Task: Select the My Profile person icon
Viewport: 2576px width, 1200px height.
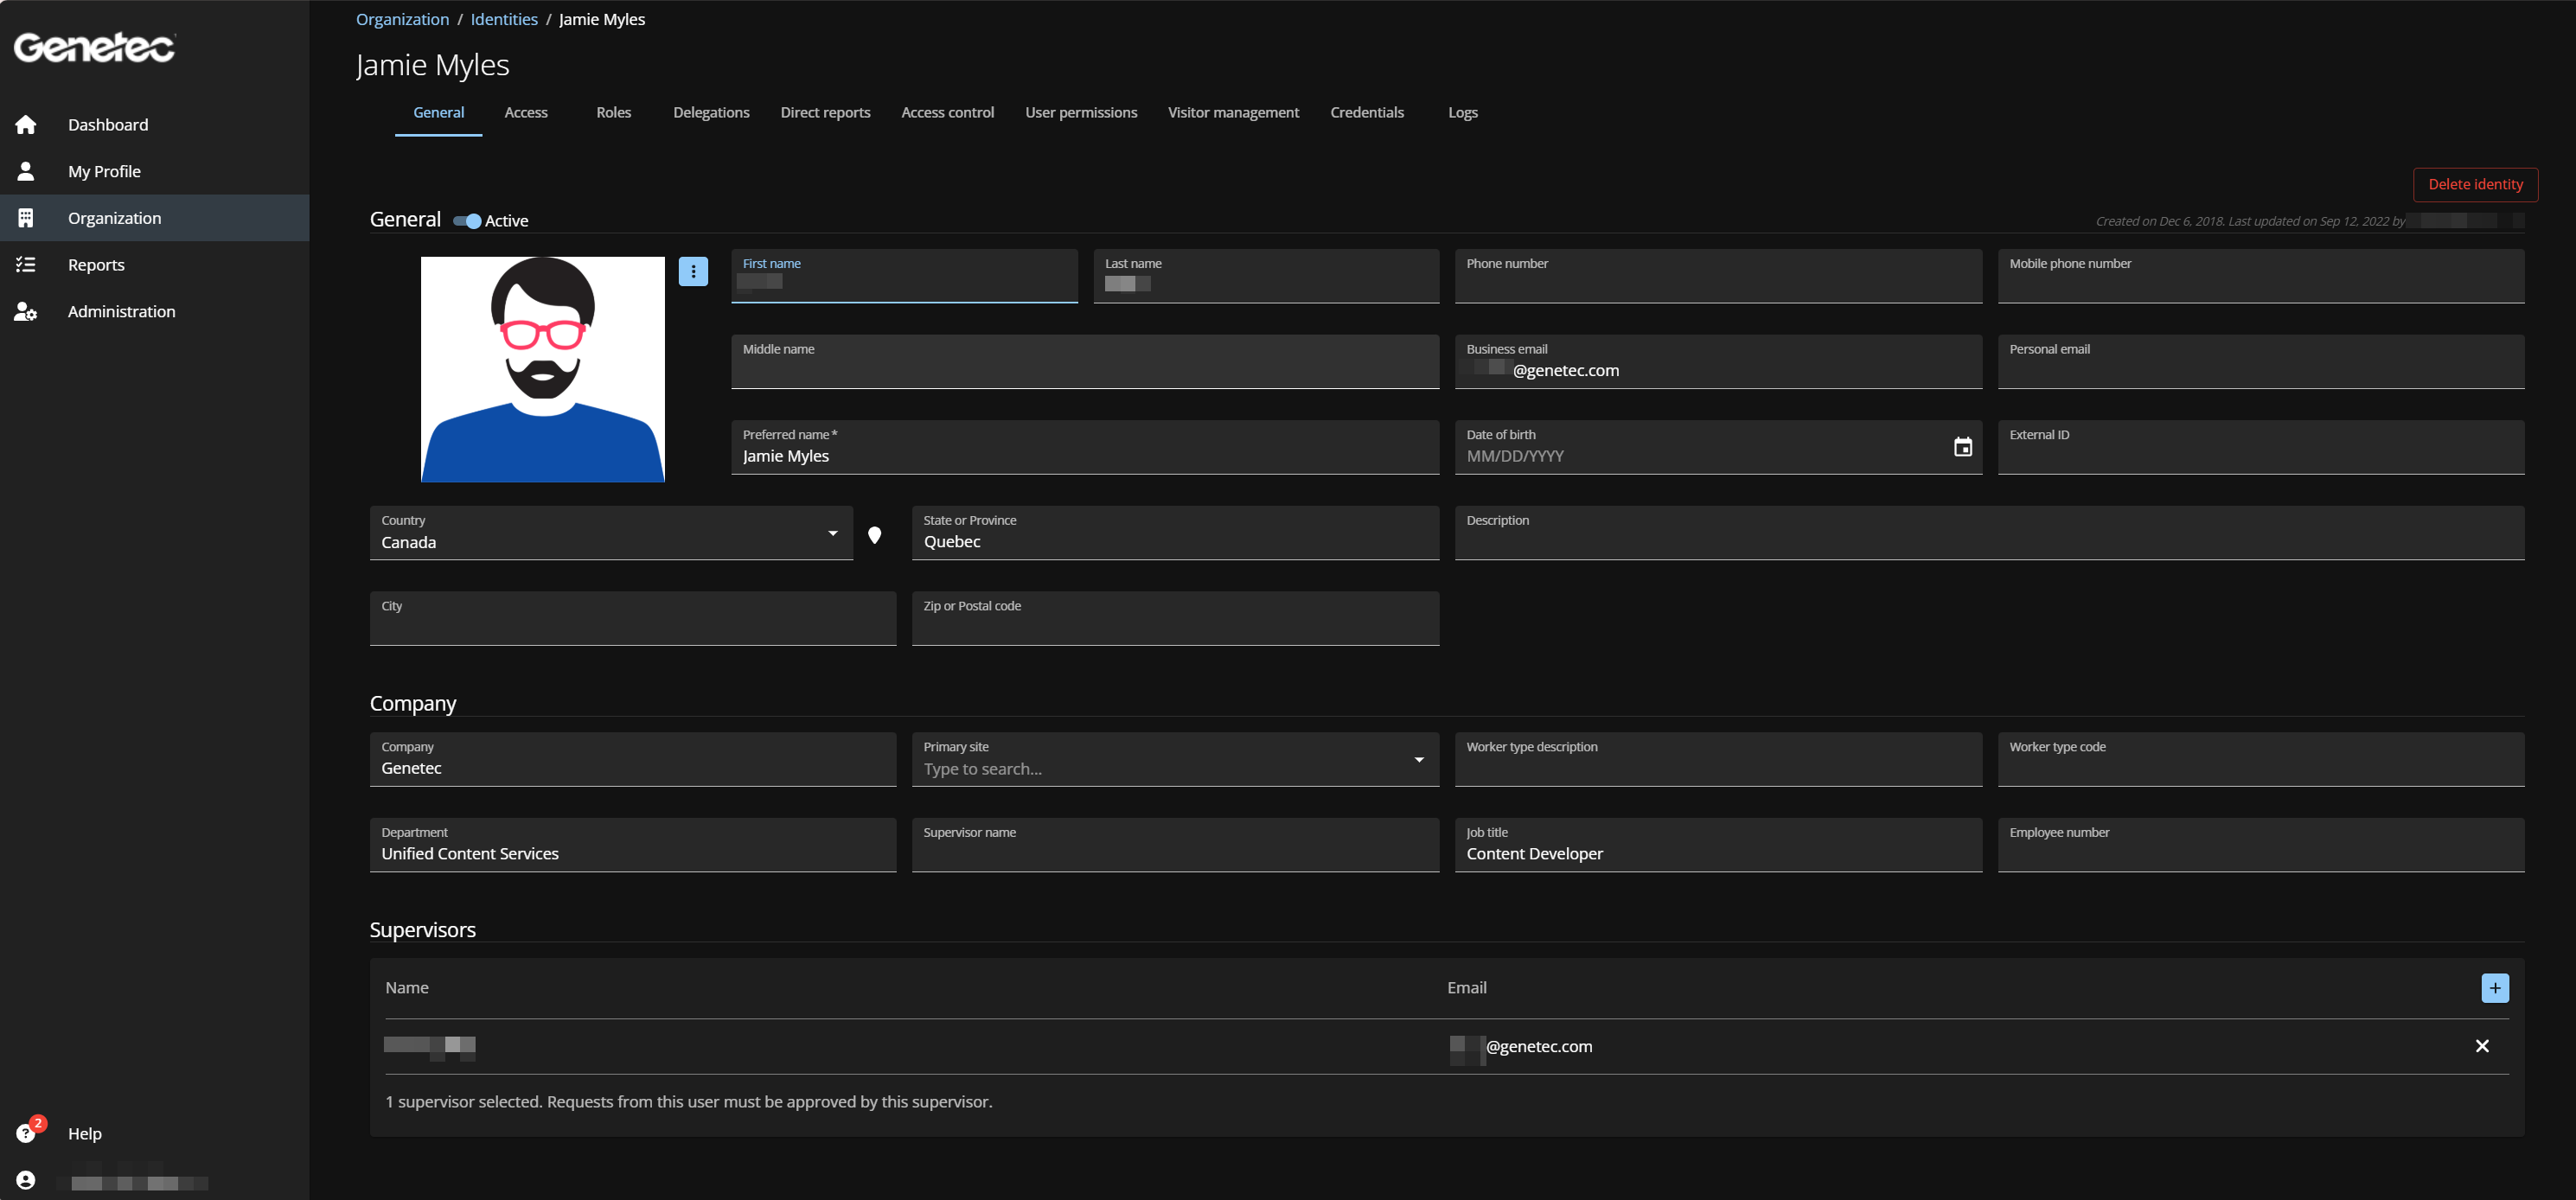Action: 25,171
